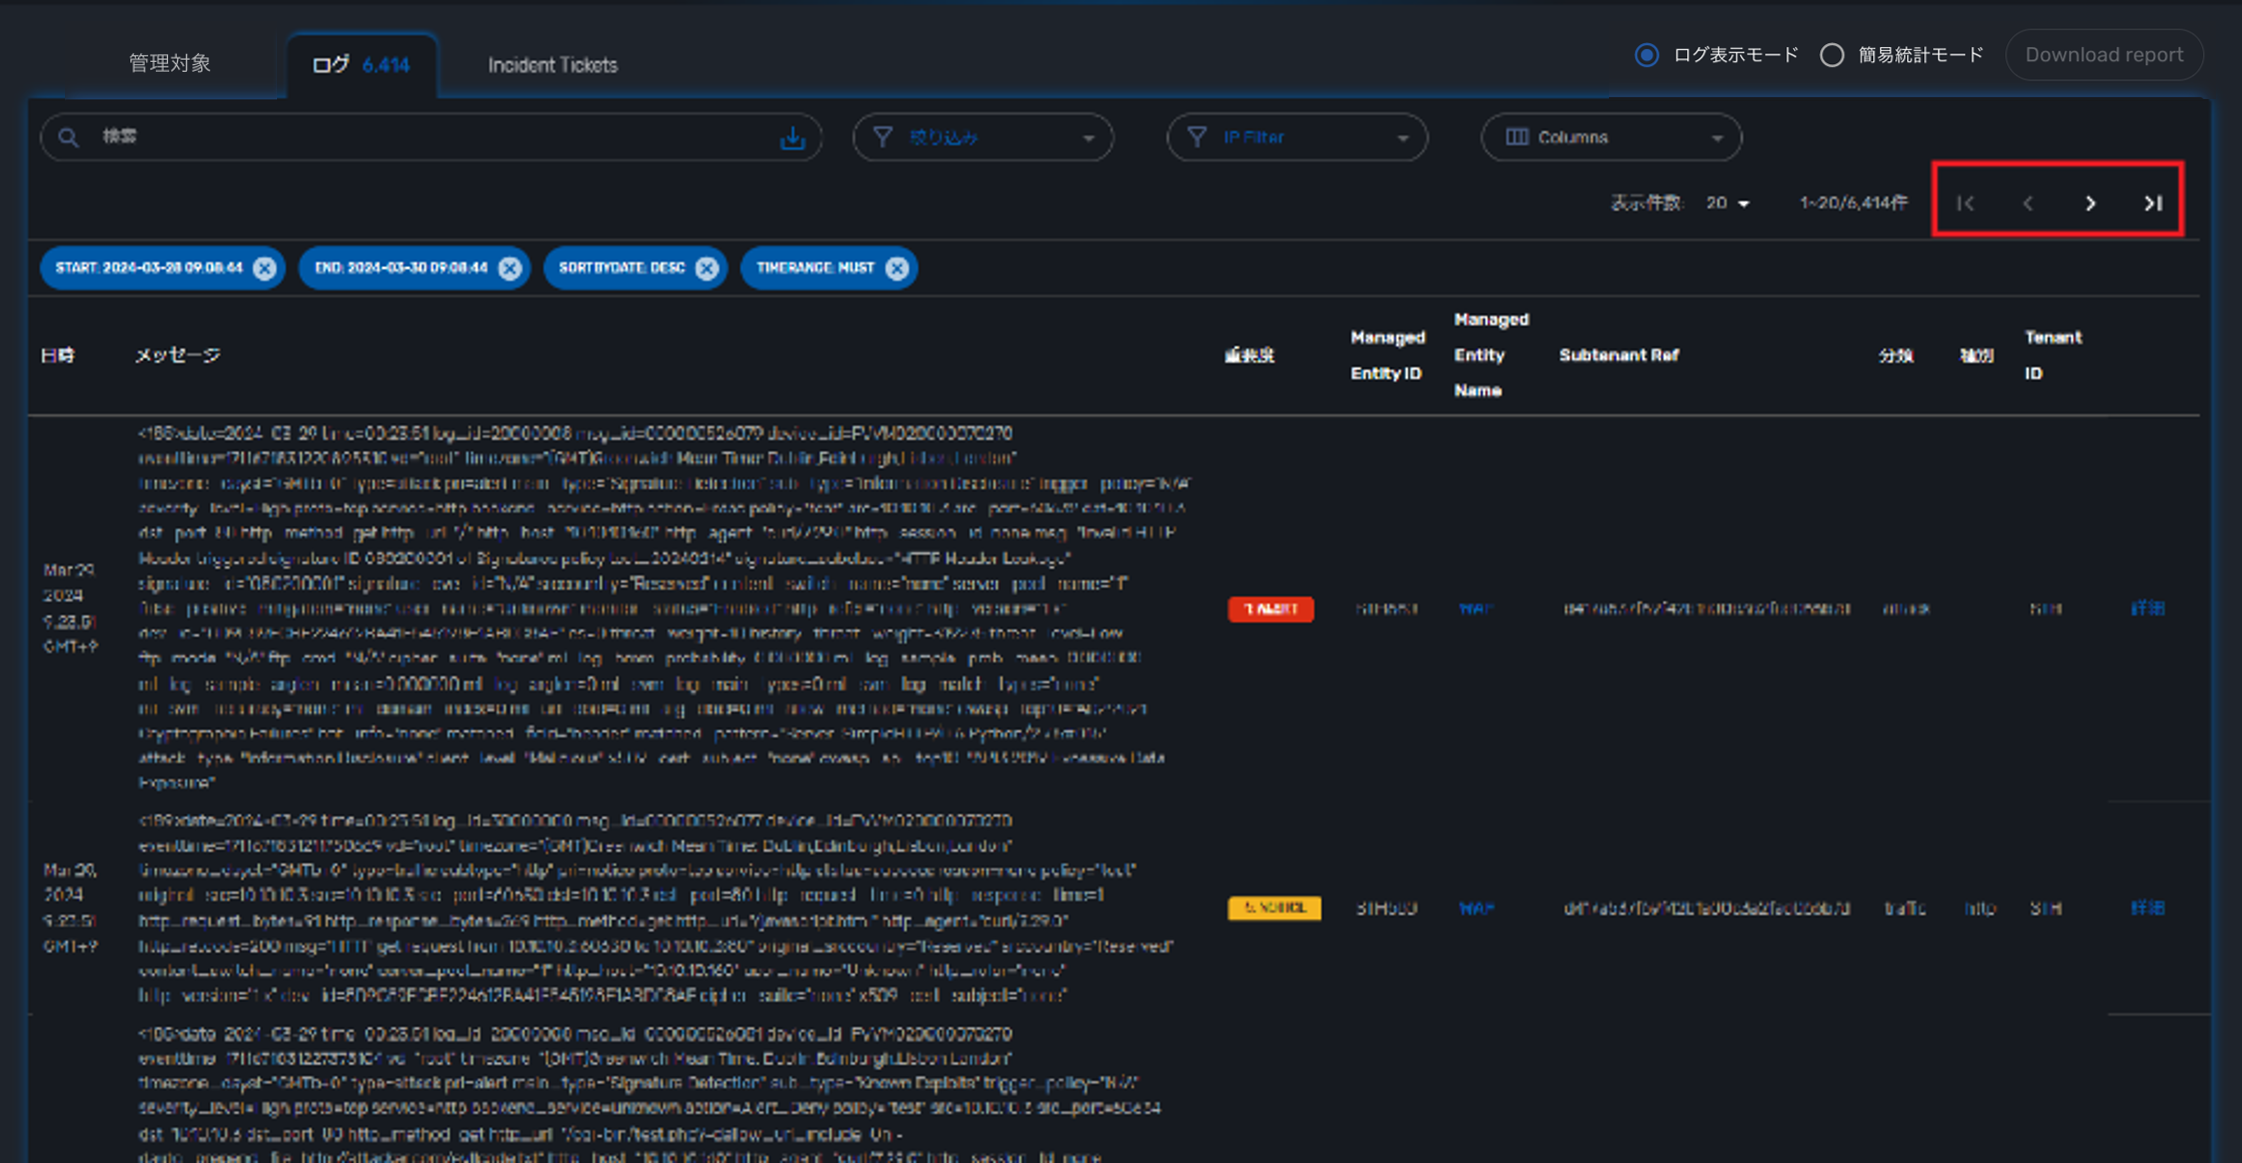2242x1163 pixels.
Task: Click the Download report button
Action: [x=2103, y=55]
